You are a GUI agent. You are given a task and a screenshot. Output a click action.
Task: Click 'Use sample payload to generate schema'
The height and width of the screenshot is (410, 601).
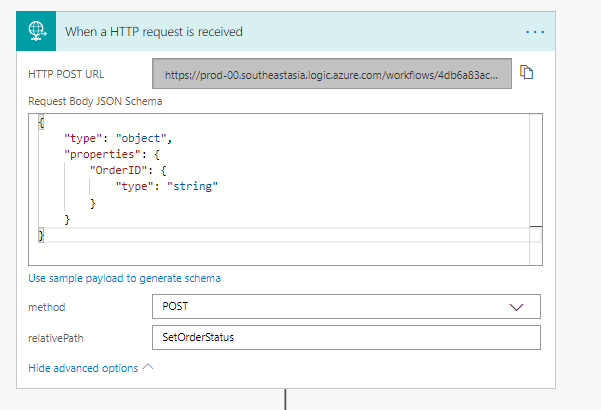point(124,278)
